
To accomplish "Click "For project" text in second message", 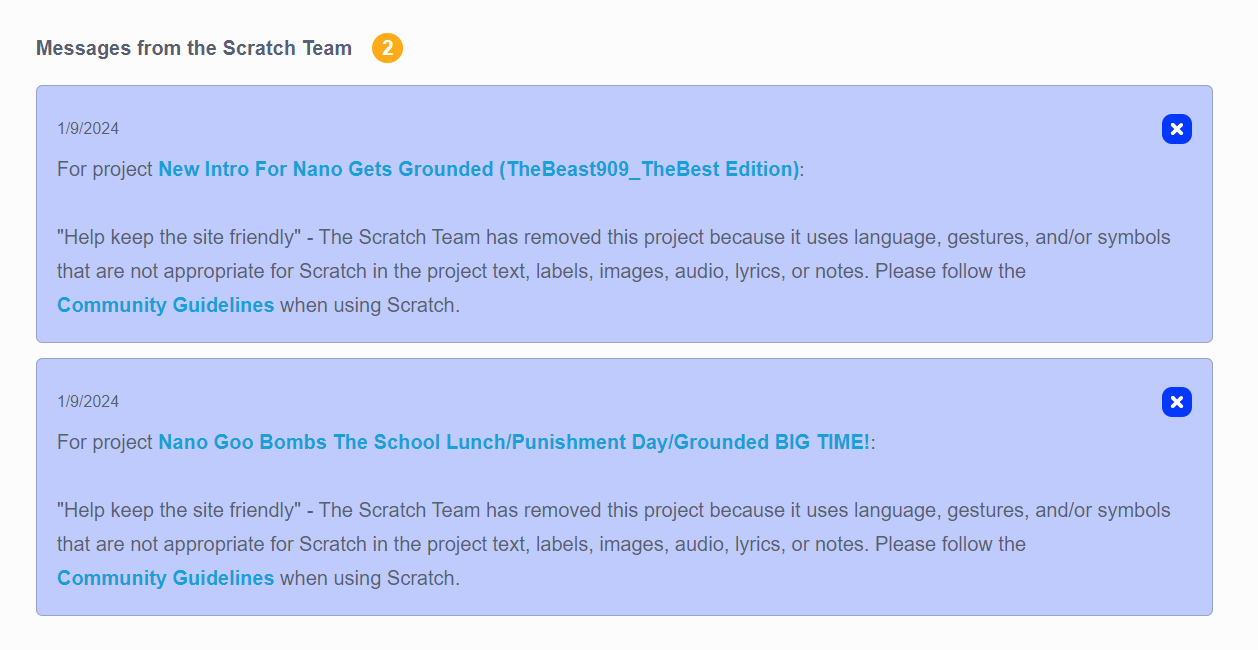I will [x=104, y=442].
